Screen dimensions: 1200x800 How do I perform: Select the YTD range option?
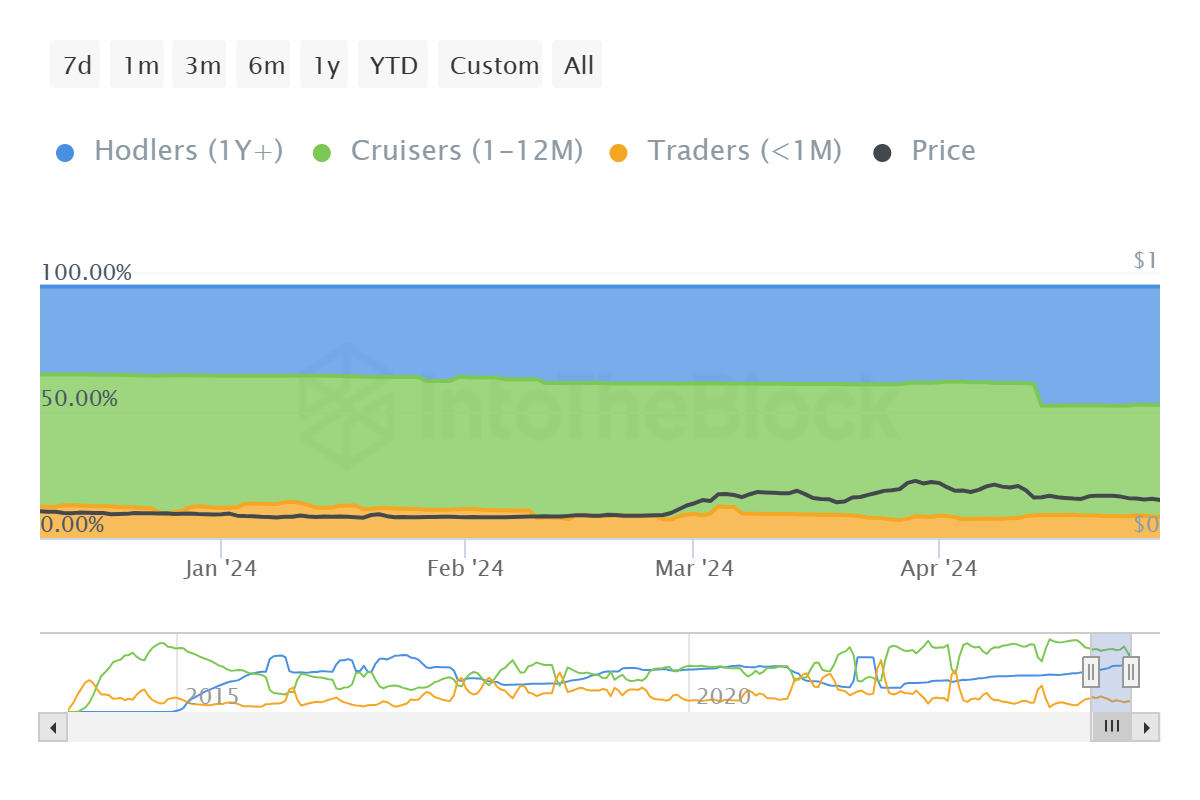point(393,66)
